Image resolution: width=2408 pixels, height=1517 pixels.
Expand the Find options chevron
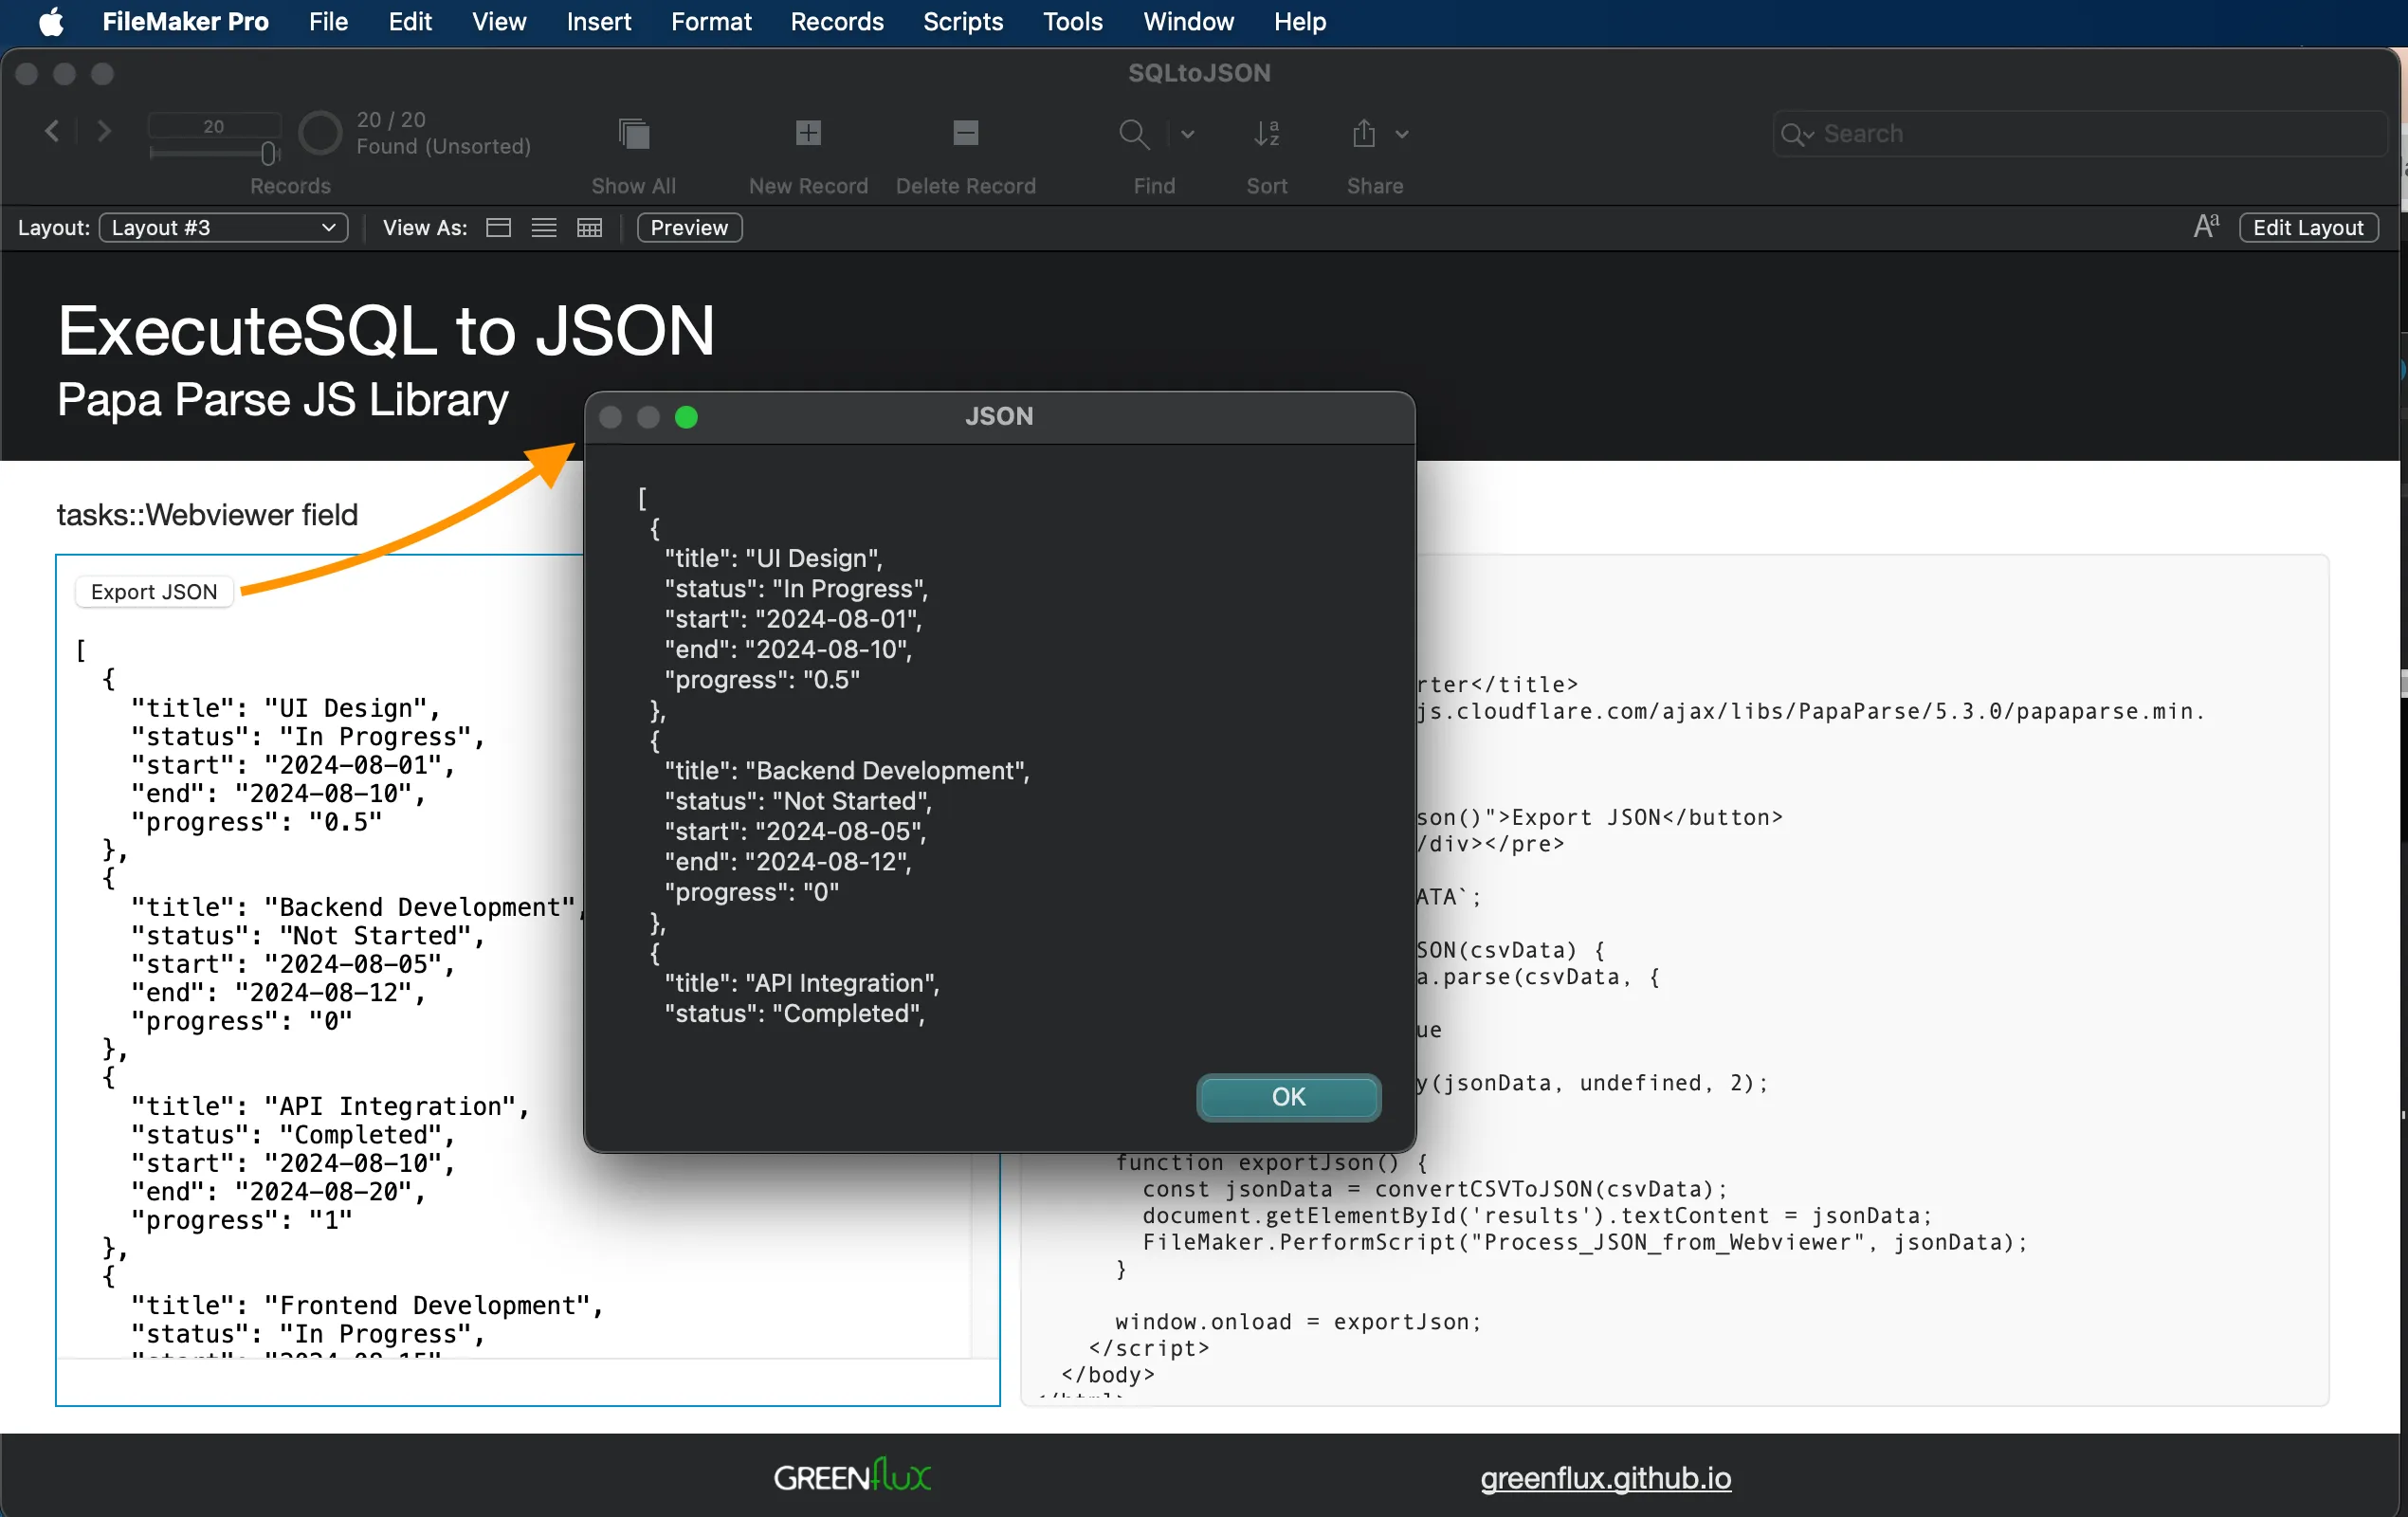1187,134
